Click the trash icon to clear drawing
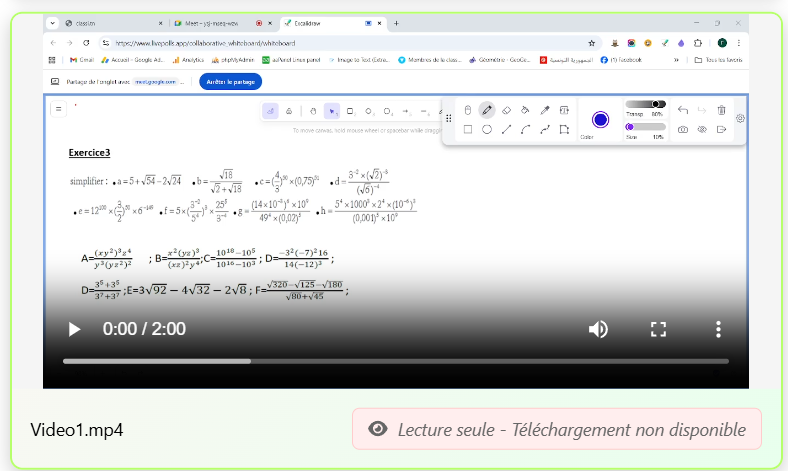The image size is (788, 471). 721,110
